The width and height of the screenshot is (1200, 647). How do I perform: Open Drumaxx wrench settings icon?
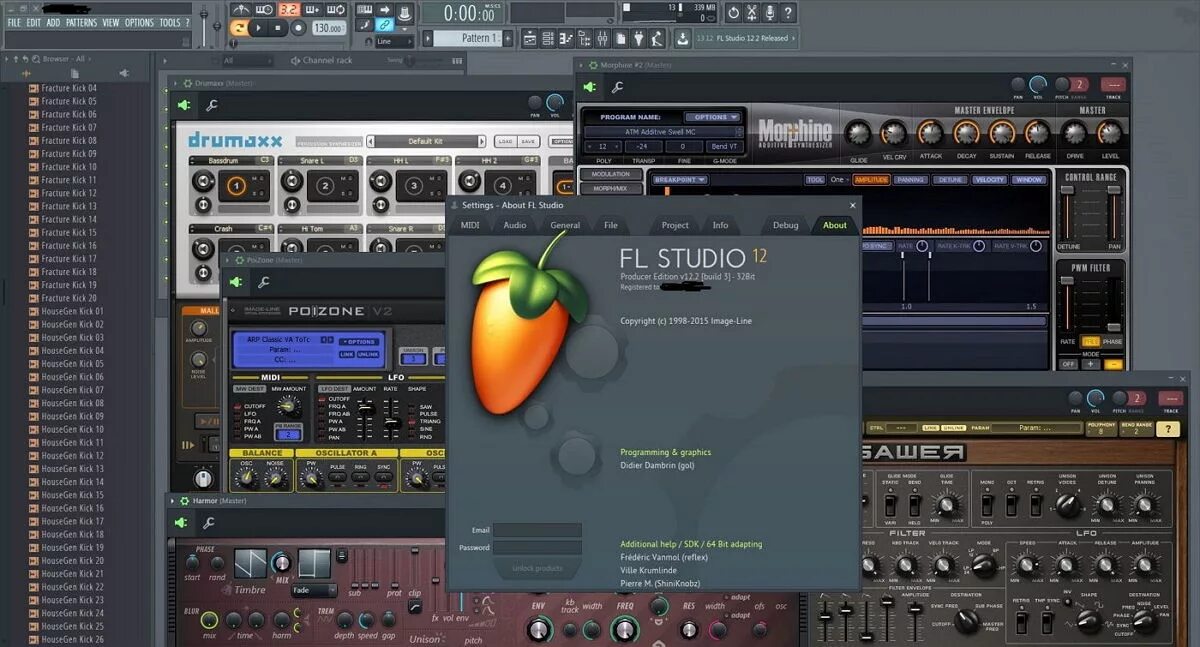click(212, 106)
